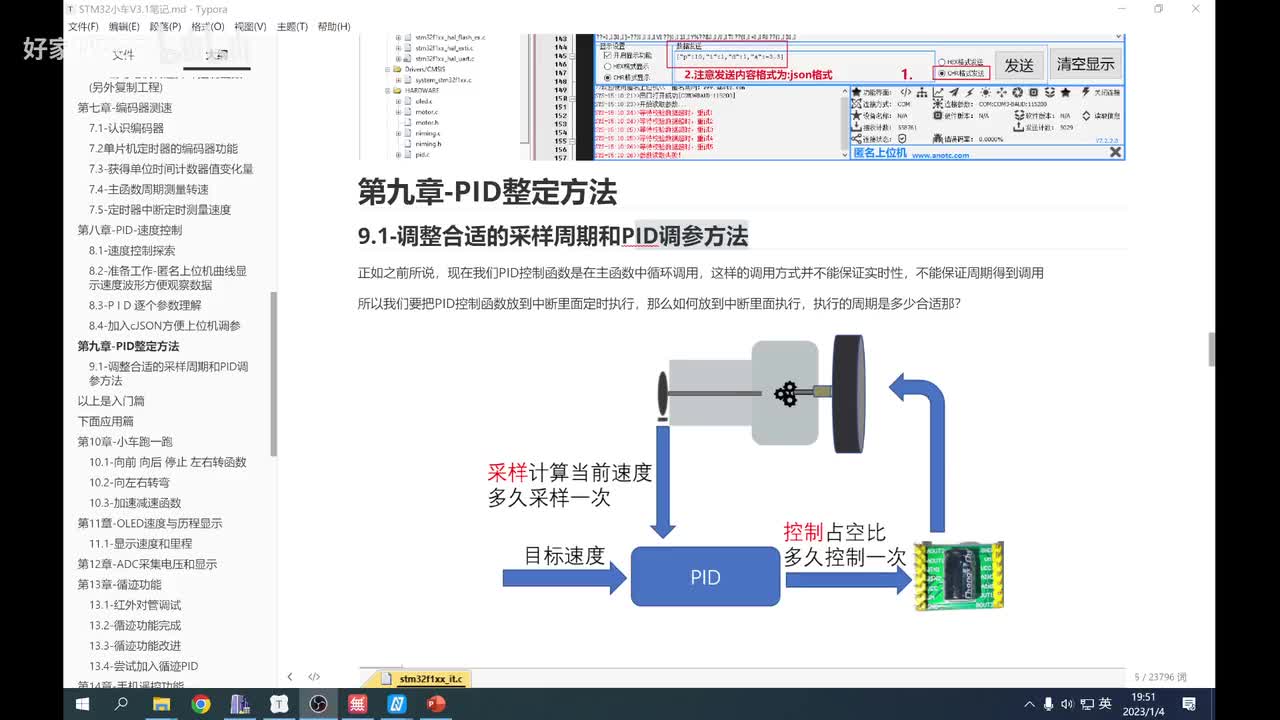
Task: Go to outline item 8.1-速度控制探索
Action: pos(132,250)
